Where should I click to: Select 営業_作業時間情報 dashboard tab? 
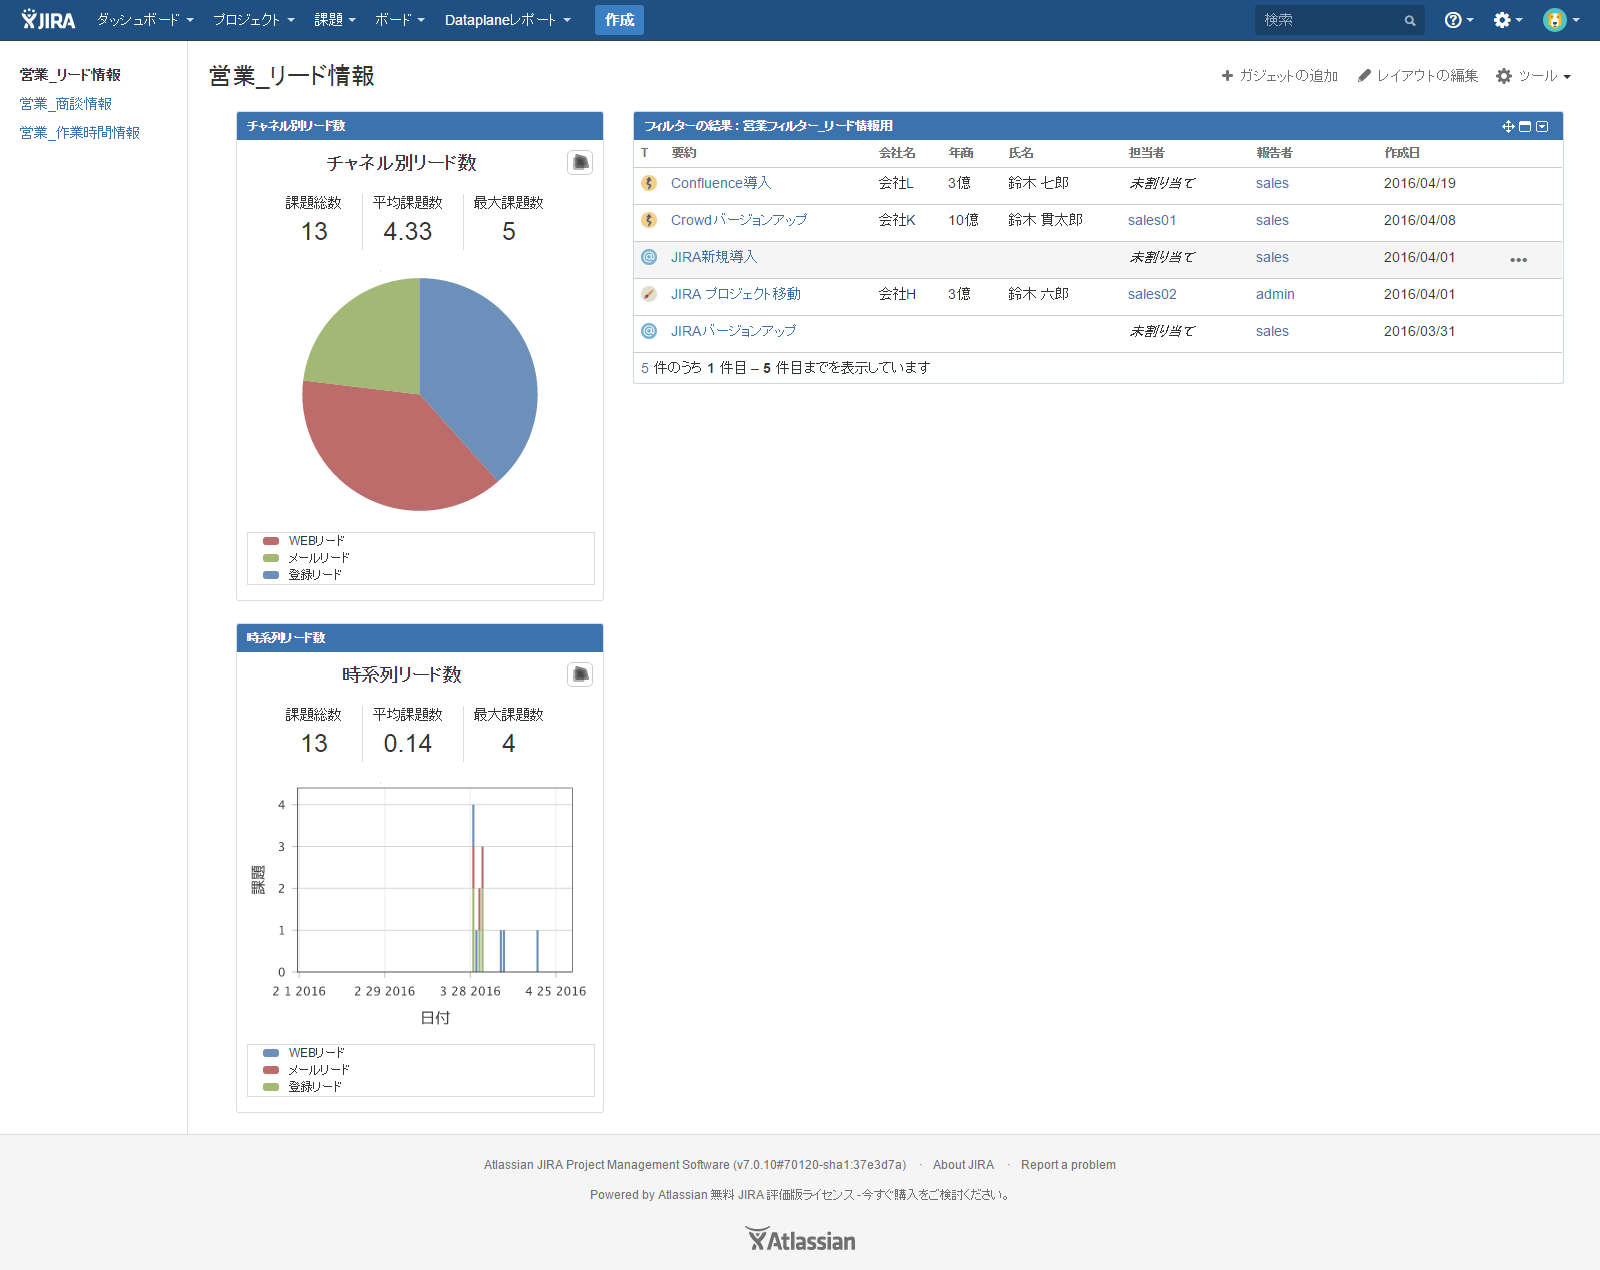[80, 133]
